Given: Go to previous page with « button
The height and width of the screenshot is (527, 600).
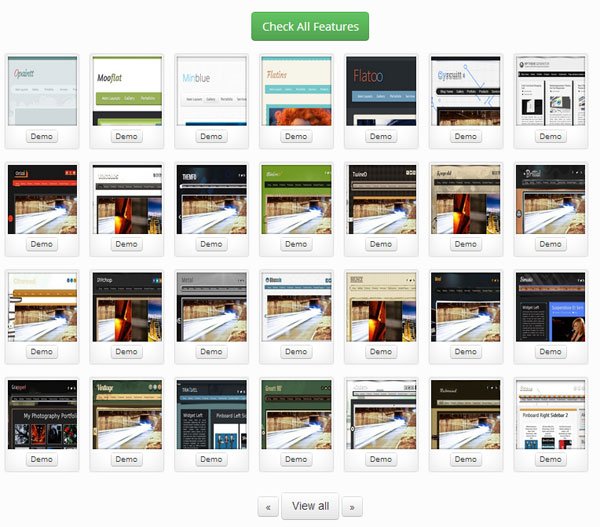Looking at the screenshot, I should (x=268, y=507).
